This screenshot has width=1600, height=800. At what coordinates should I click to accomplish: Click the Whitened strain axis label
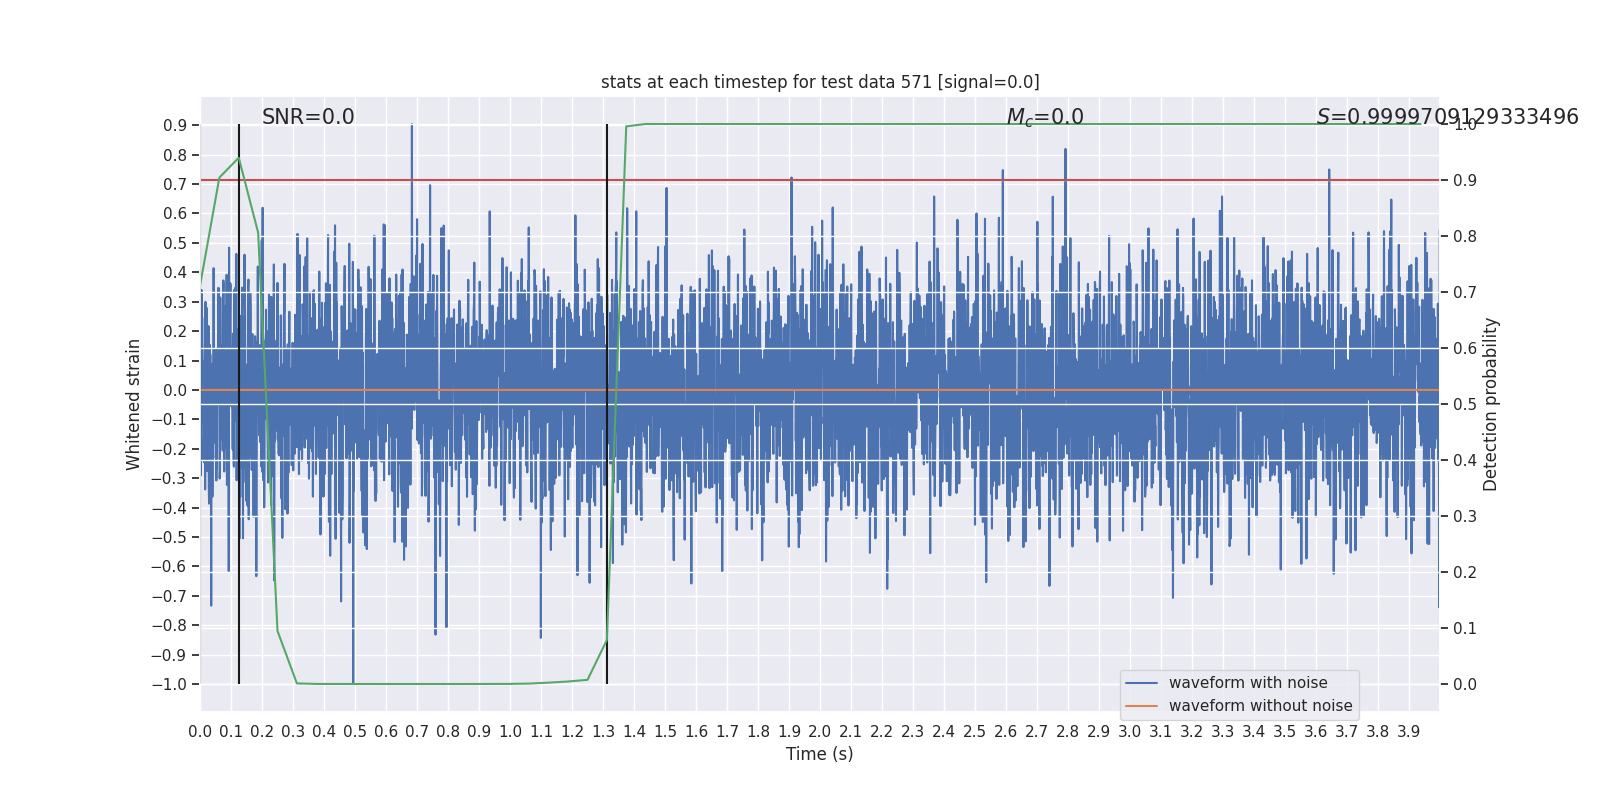(134, 404)
